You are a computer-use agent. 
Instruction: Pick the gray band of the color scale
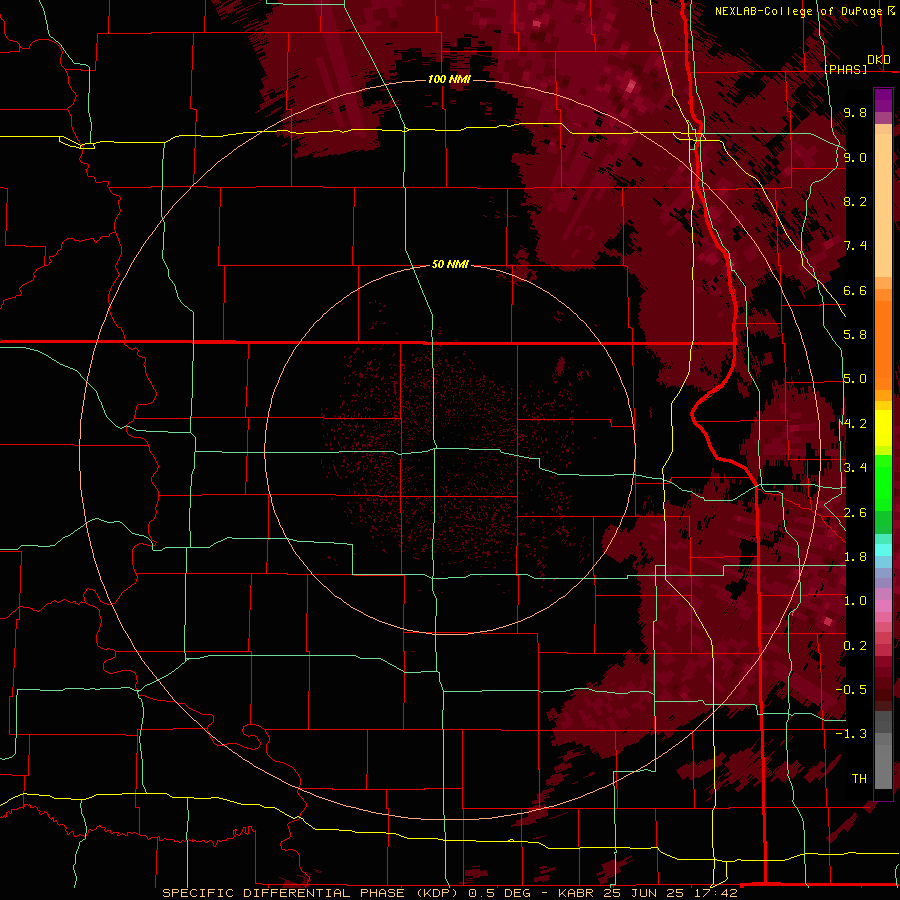pos(883,752)
